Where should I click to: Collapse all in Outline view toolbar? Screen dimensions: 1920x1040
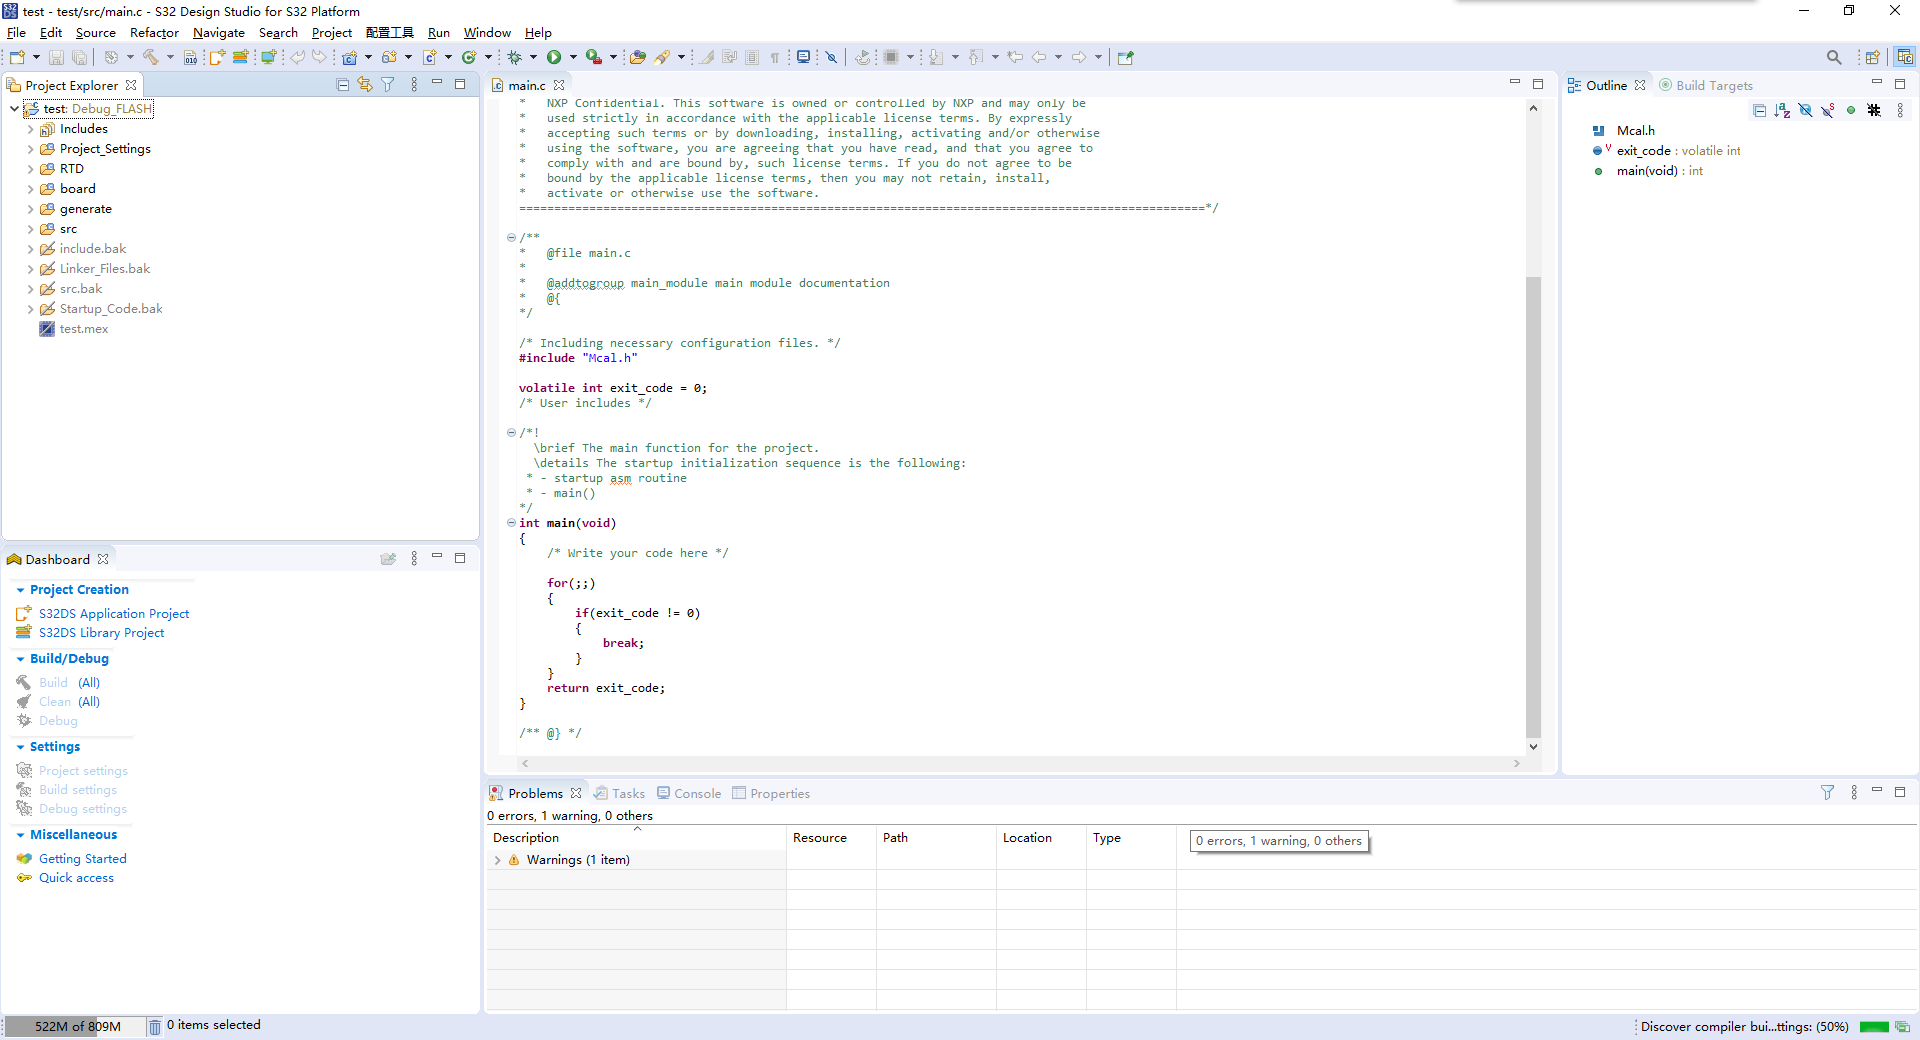1759,110
